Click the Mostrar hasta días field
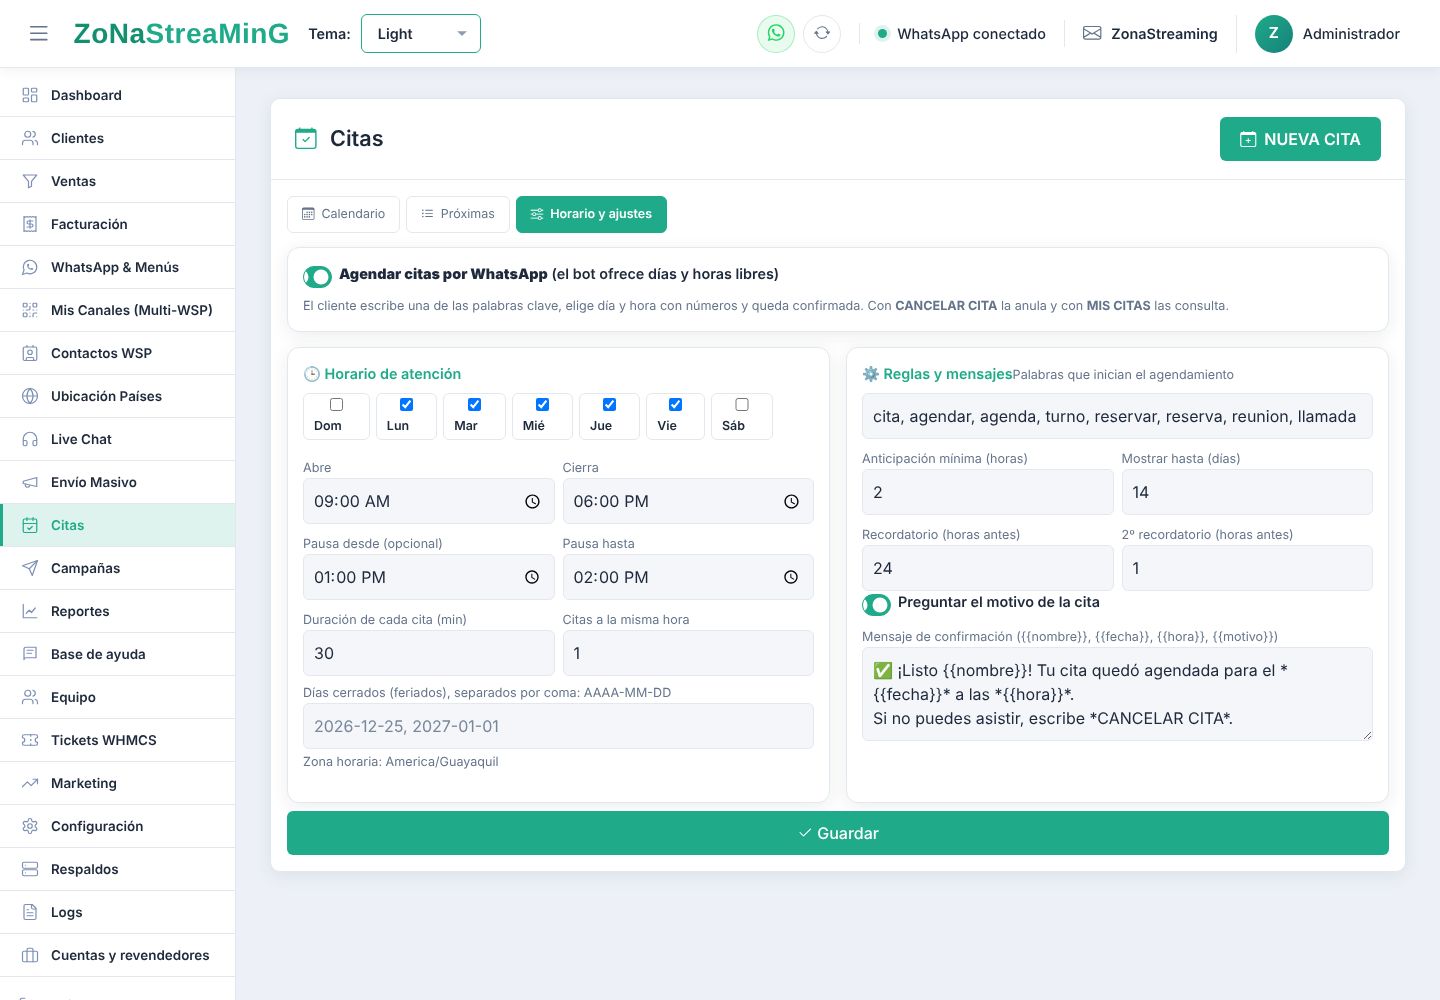Viewport: 1440px width, 1000px height. point(1247,492)
